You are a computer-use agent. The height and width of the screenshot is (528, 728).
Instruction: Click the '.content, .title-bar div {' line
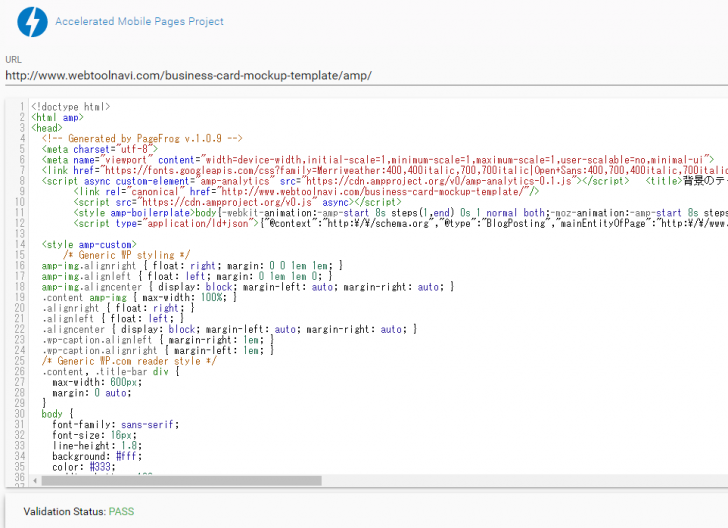pos(110,372)
